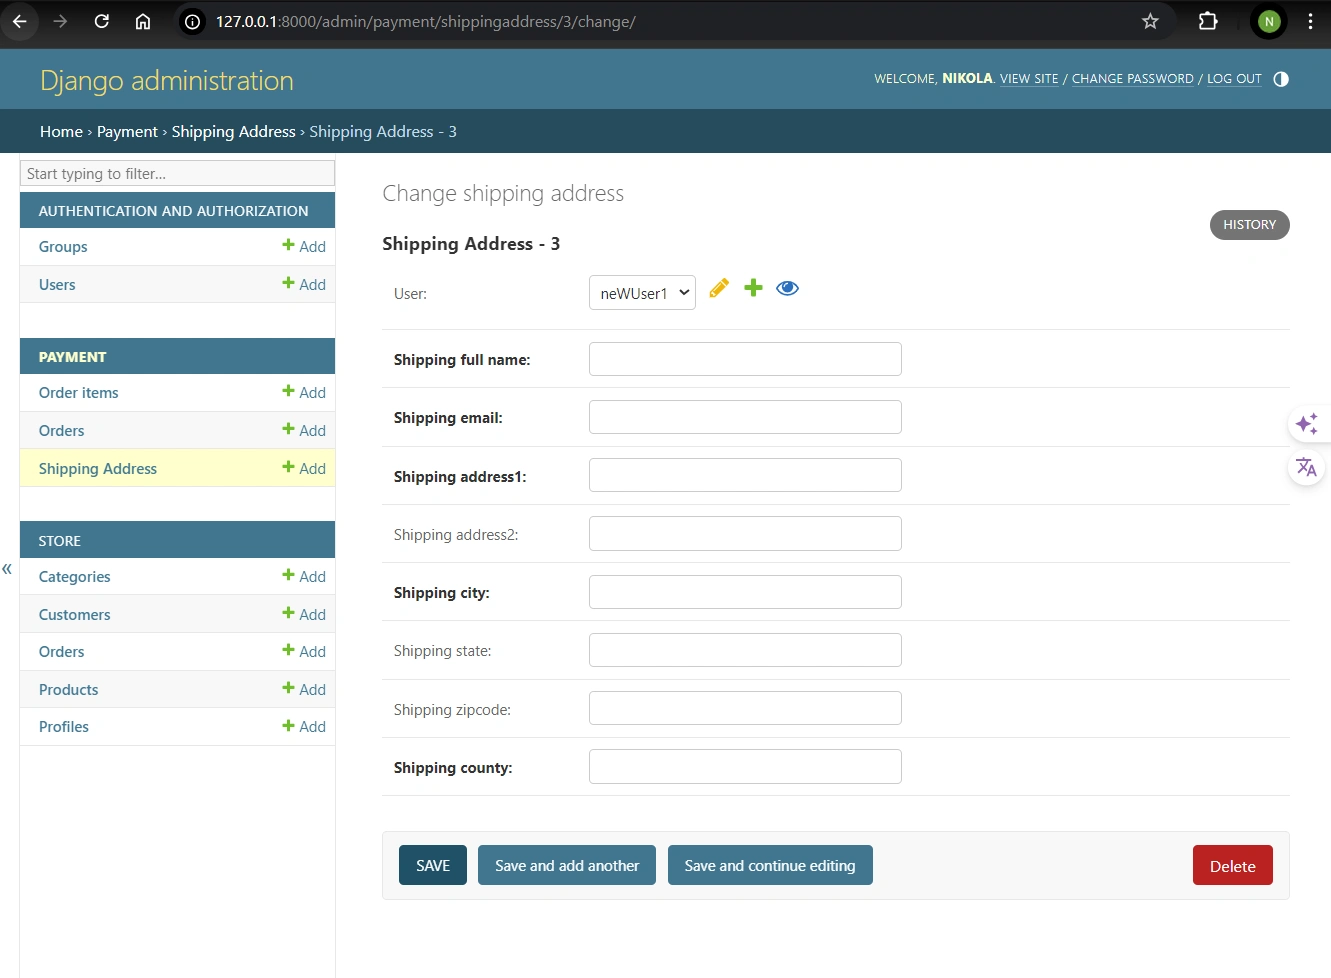
Task: Focus the Shipping state field
Action: pyautogui.click(x=745, y=650)
